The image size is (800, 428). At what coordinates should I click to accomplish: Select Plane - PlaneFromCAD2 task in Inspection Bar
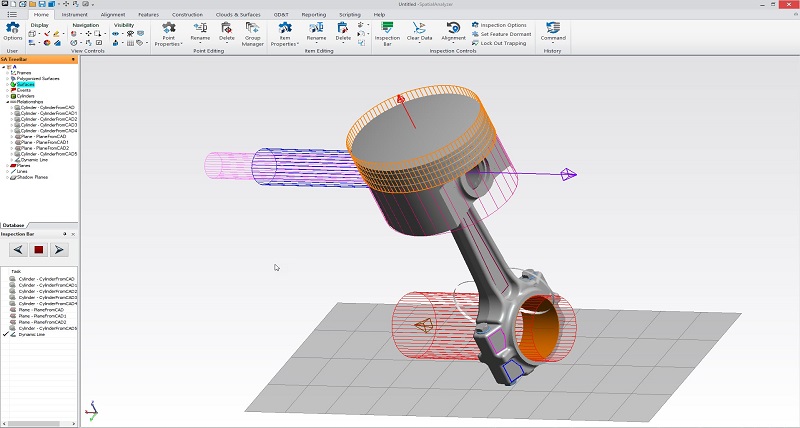(x=42, y=322)
